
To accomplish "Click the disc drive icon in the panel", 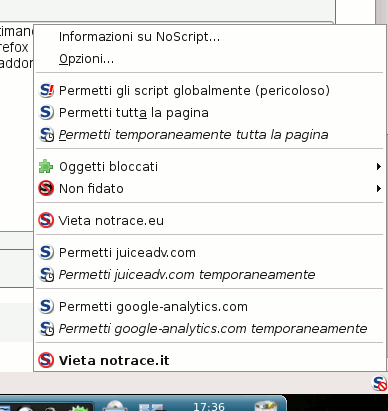I will pos(115,405).
